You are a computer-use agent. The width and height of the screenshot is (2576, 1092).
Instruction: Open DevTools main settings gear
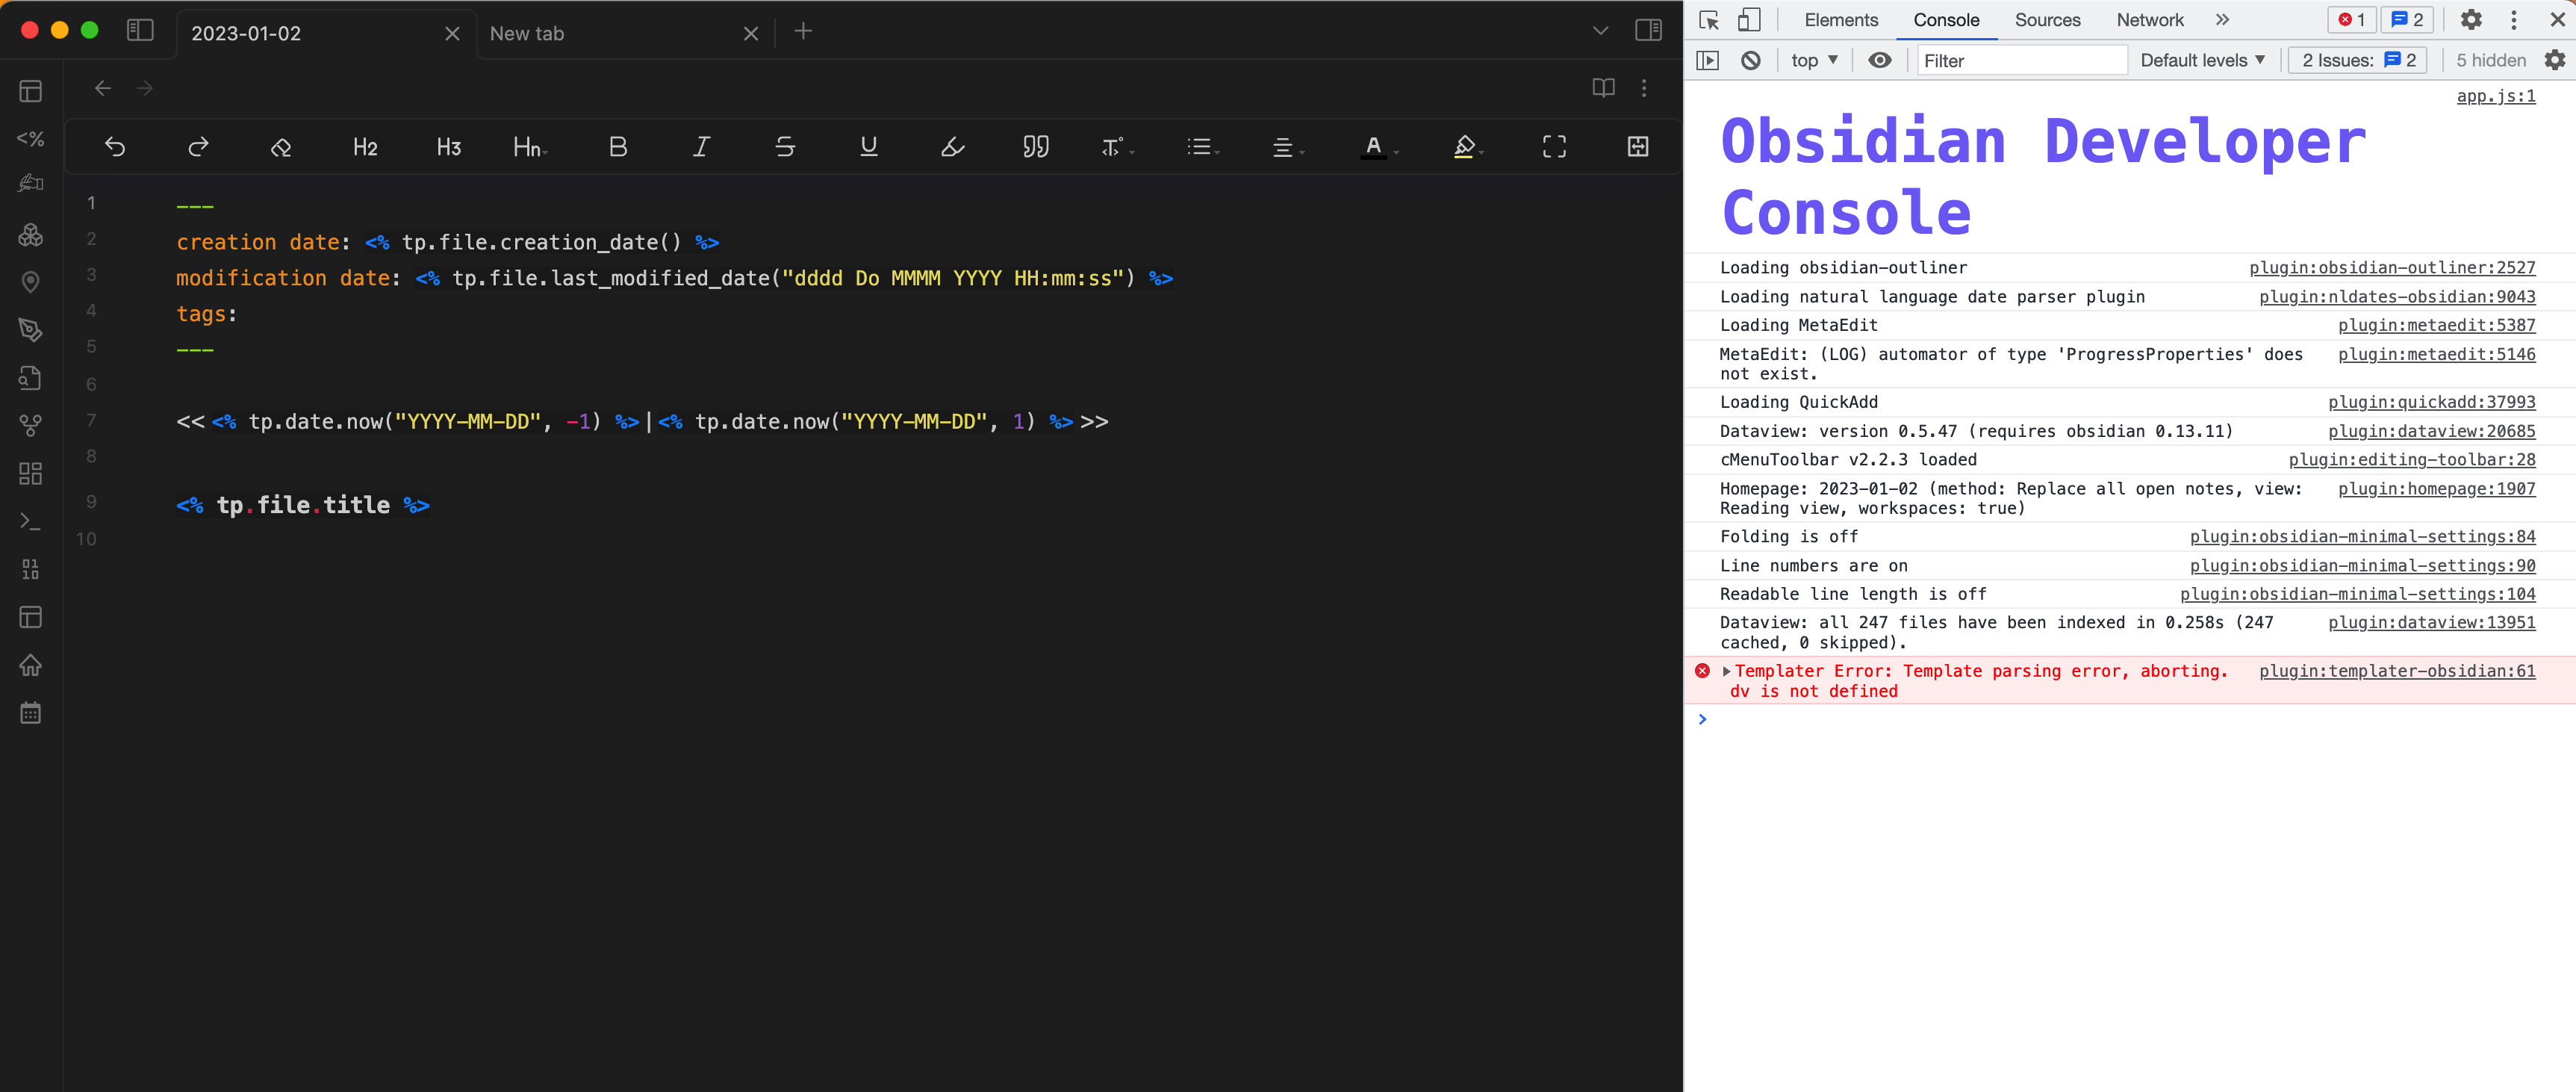pyautogui.click(x=2471, y=20)
